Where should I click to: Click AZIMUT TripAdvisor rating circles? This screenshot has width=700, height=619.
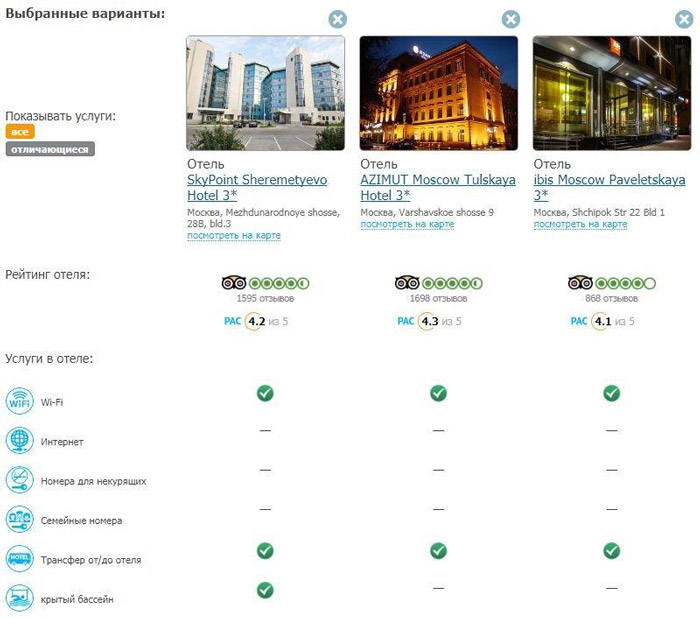pos(452,283)
